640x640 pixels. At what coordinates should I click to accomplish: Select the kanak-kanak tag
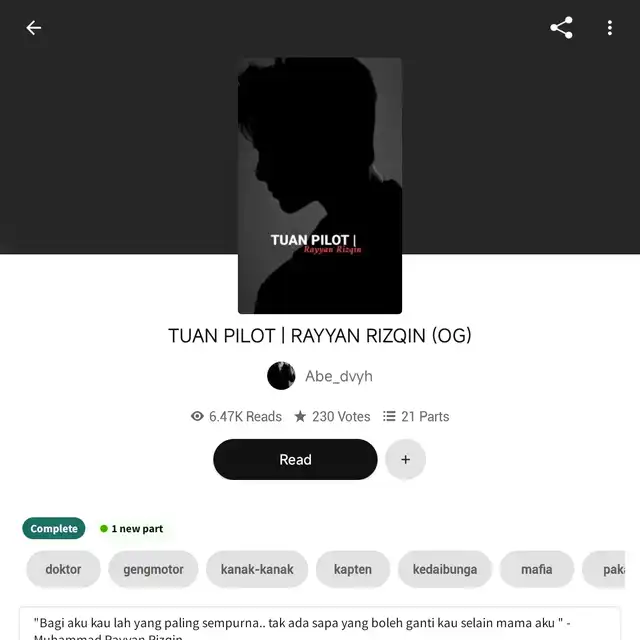257,569
